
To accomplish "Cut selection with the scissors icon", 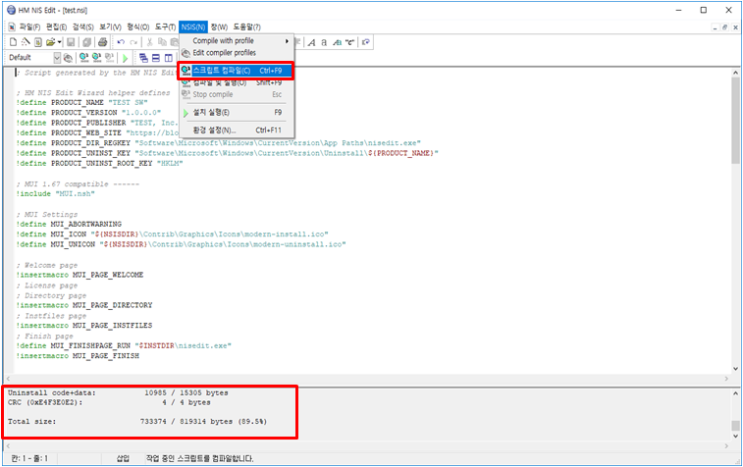I will 150,42.
